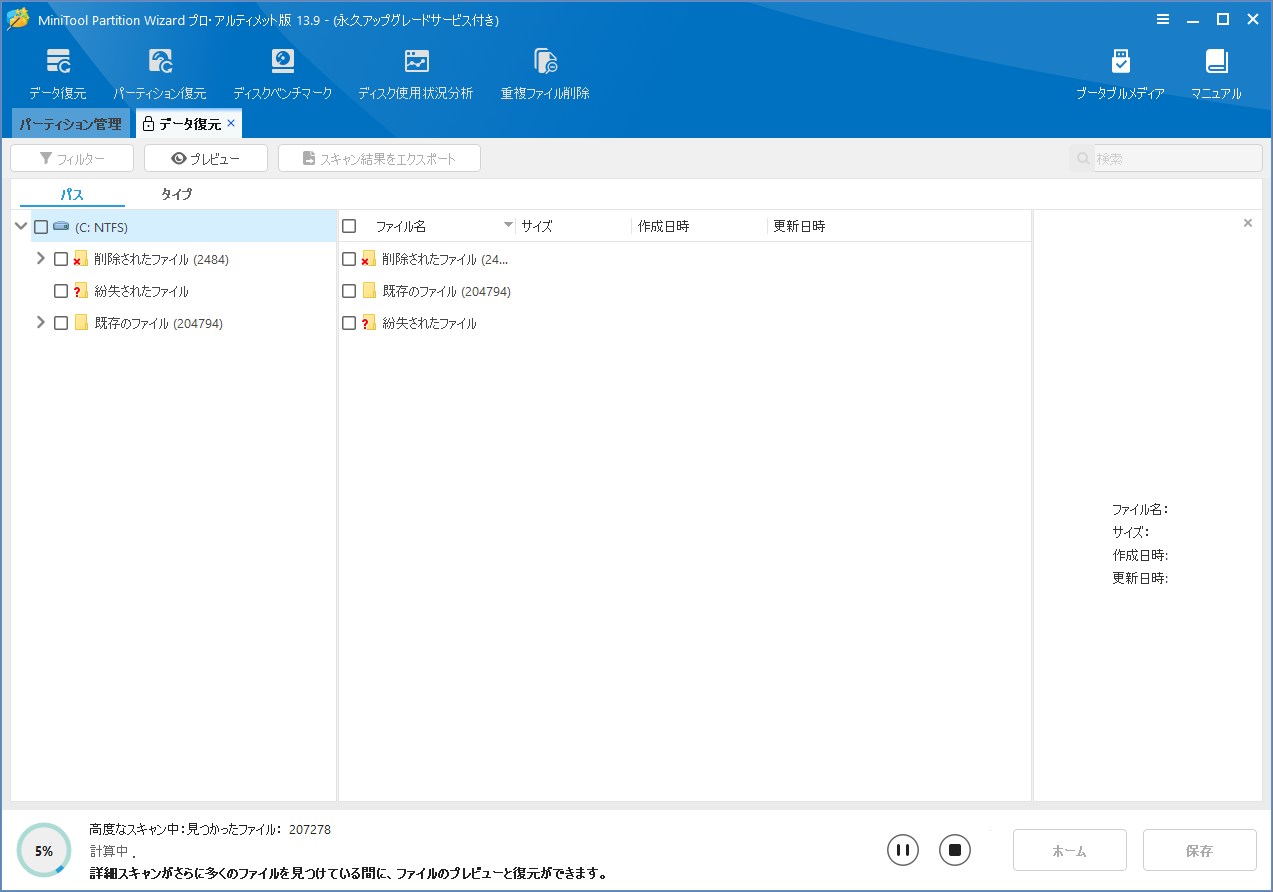The image size is (1273, 892).
Task: Click the 紛失されたファイル folder icon in tree
Action: point(81,291)
